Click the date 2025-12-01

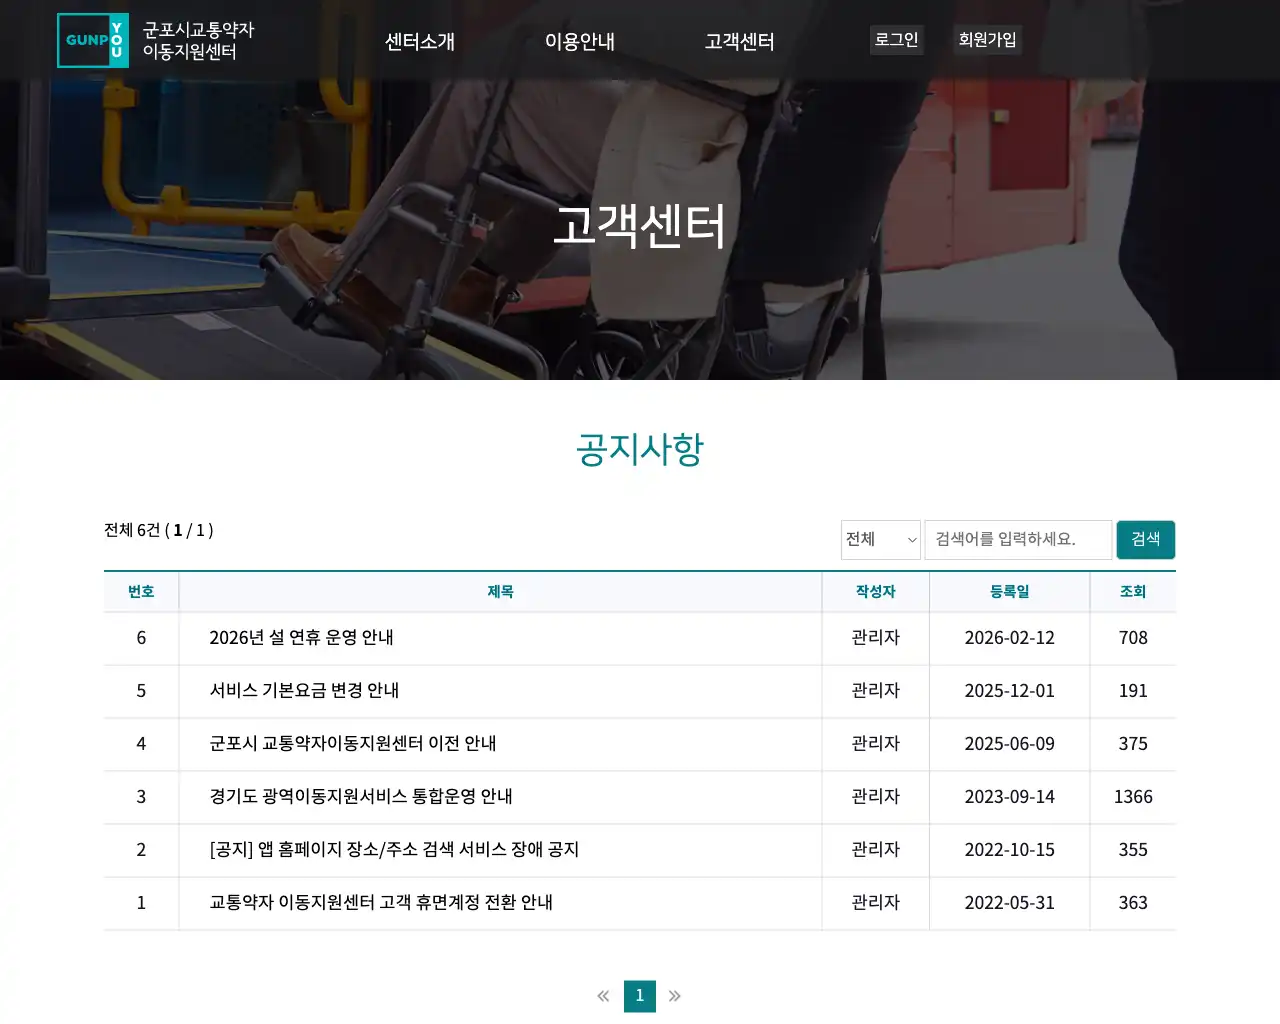pyautogui.click(x=1010, y=691)
